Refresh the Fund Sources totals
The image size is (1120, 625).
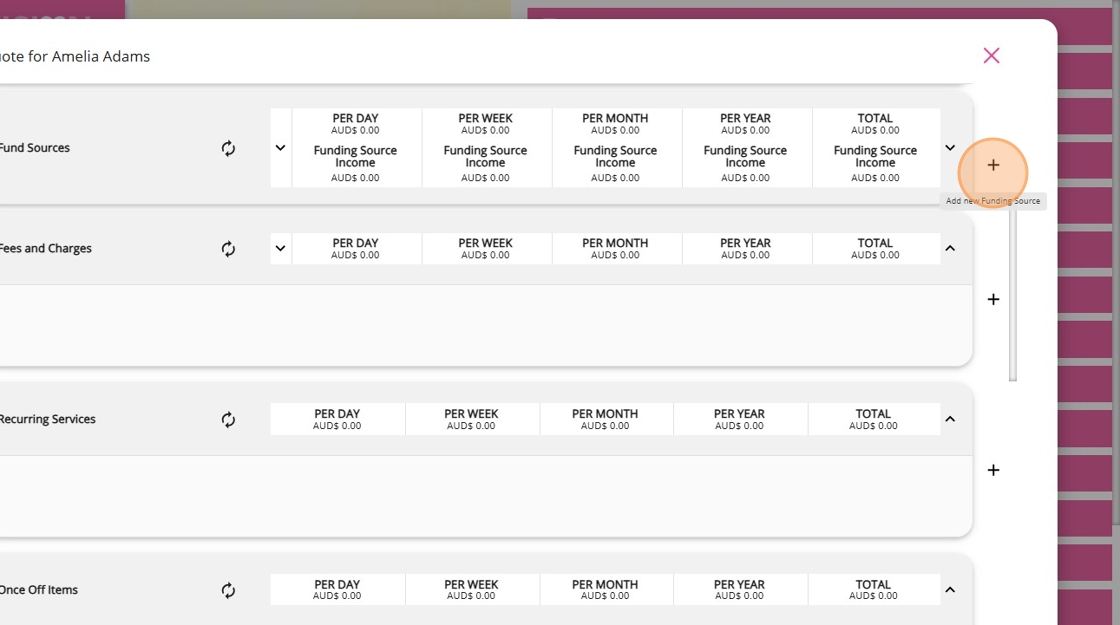228,149
